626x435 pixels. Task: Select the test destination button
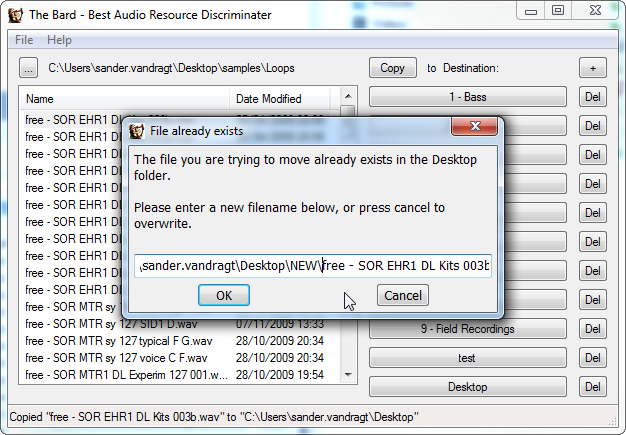(x=468, y=358)
